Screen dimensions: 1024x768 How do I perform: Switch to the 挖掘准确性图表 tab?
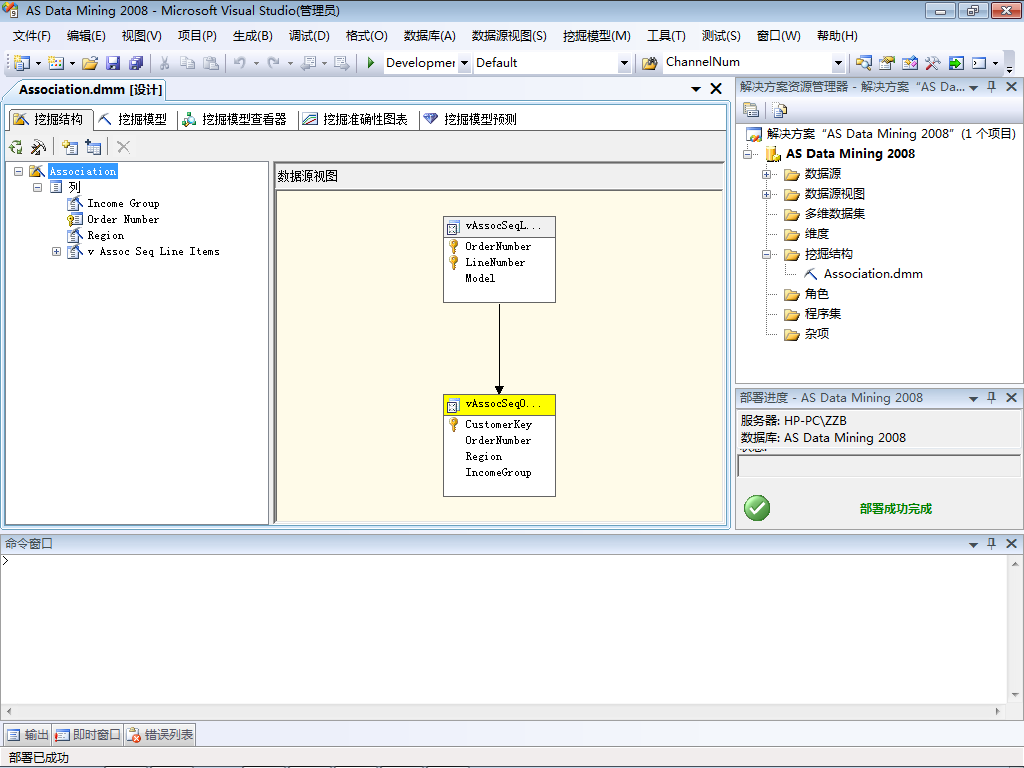point(356,120)
